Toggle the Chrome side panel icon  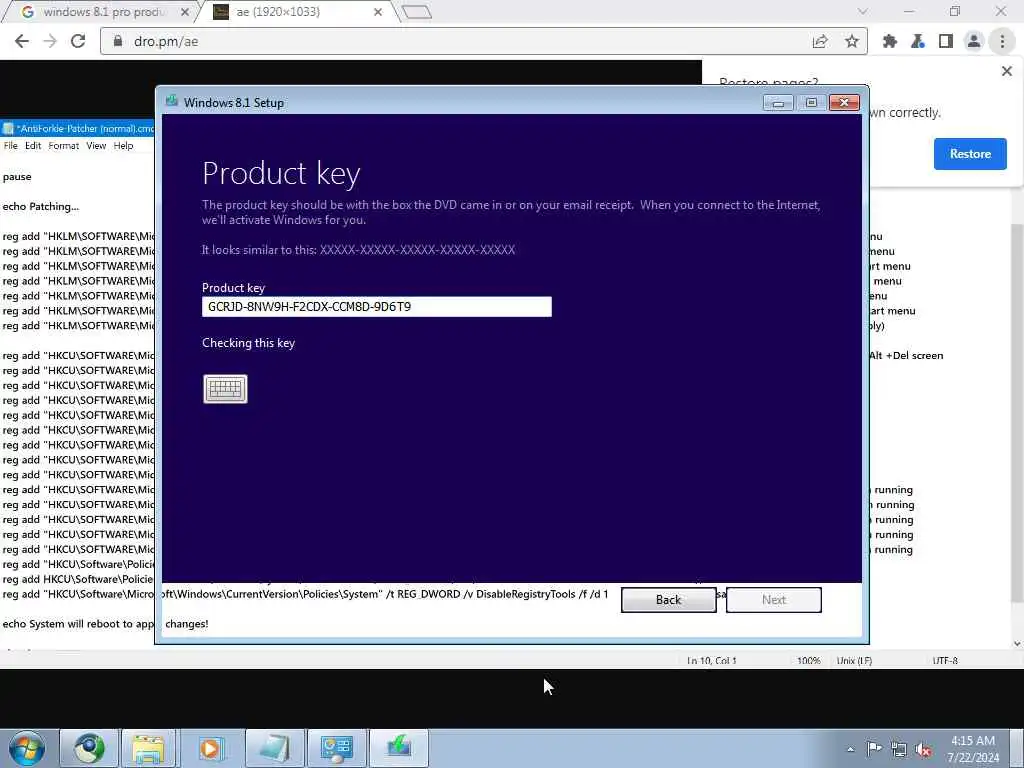pyautogui.click(x=946, y=41)
